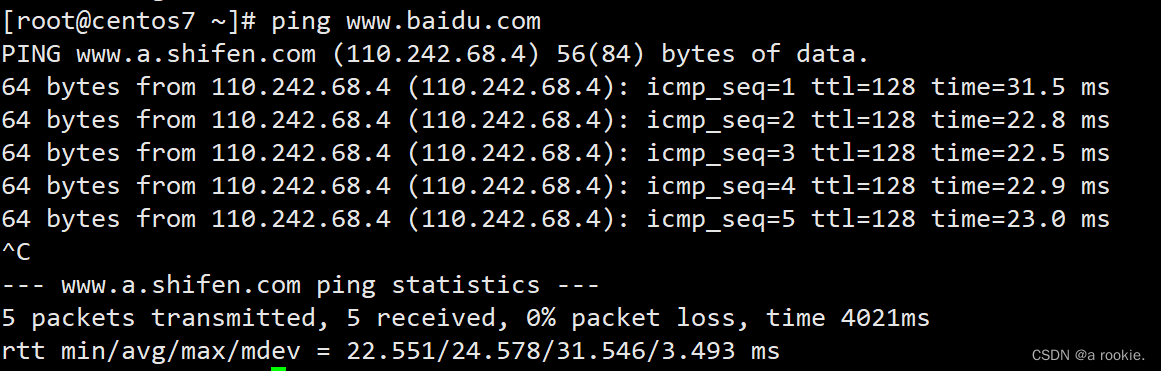Click the time=23.0 ms value
The image size is (1161, 371).
click(x=1020, y=219)
